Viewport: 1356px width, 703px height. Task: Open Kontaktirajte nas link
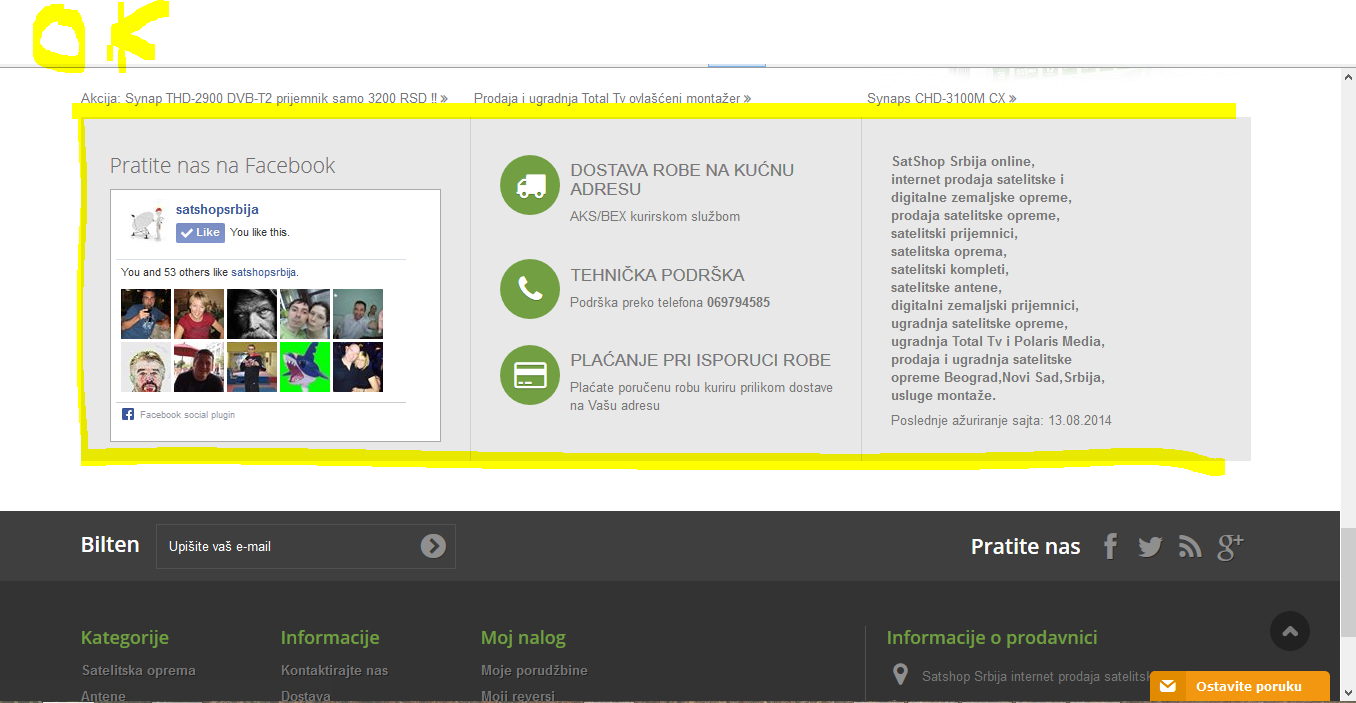coord(334,670)
